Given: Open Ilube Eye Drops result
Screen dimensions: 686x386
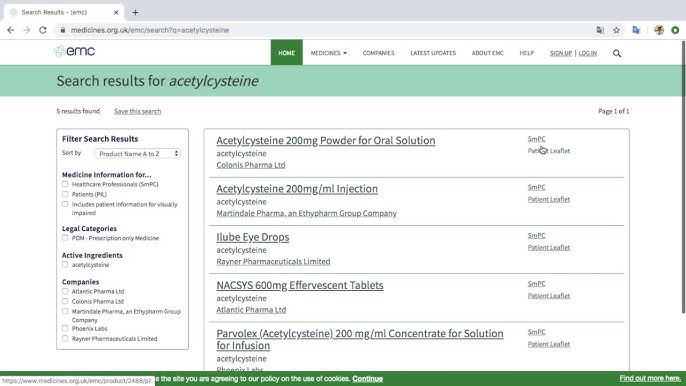Looking at the screenshot, I should 252,237.
